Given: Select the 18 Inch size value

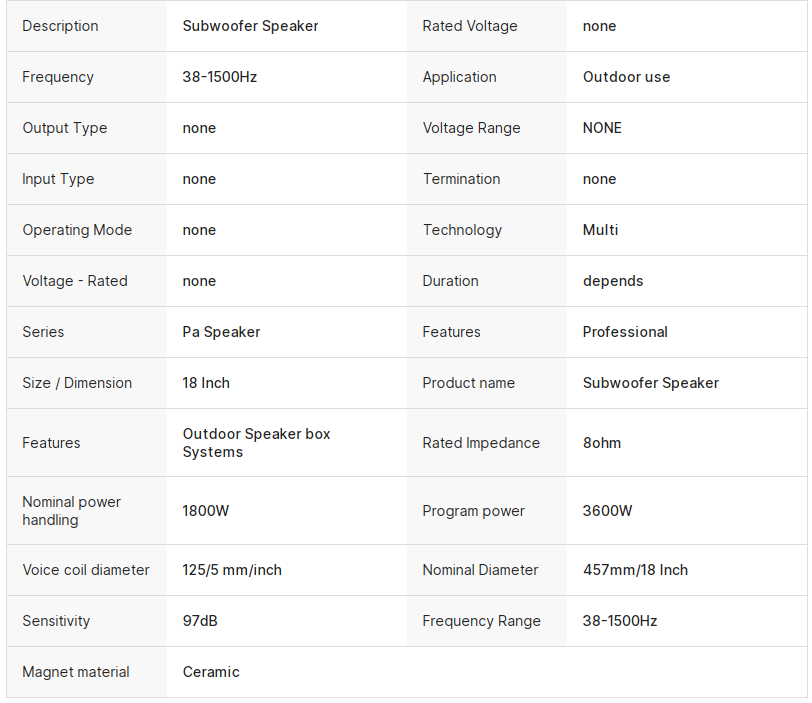Looking at the screenshot, I should [x=206, y=383].
